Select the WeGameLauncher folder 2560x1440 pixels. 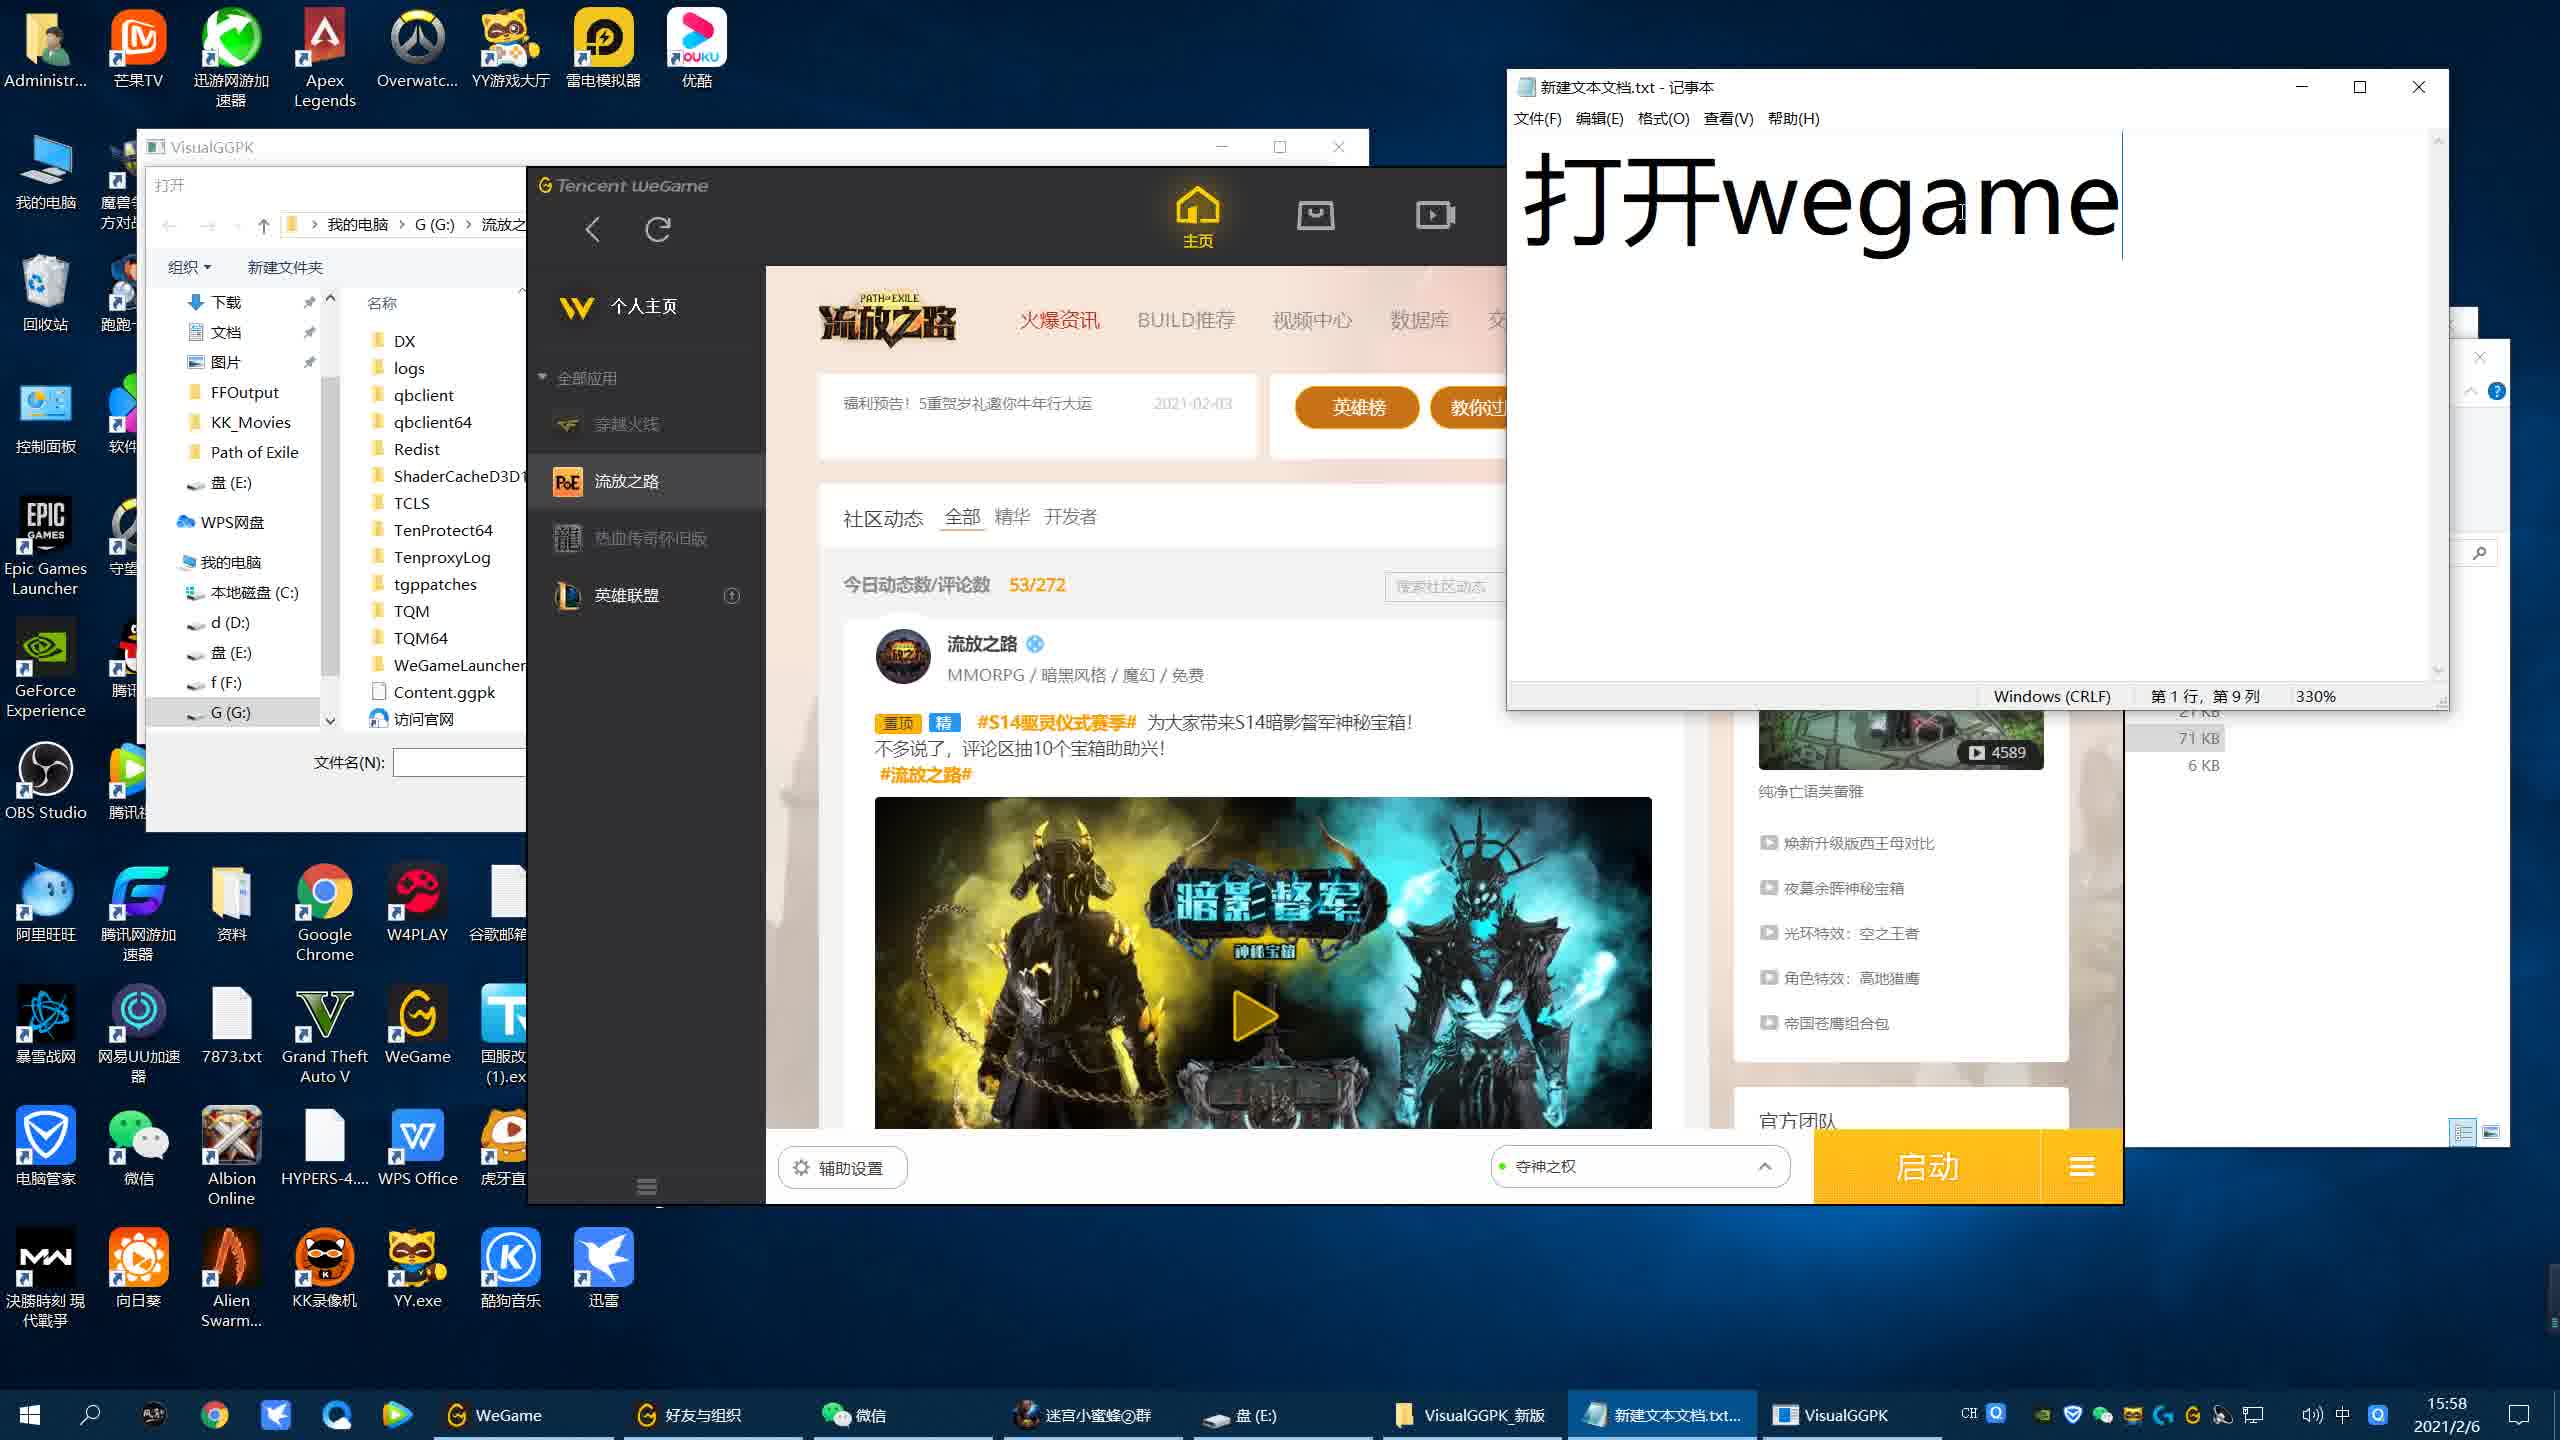449,665
